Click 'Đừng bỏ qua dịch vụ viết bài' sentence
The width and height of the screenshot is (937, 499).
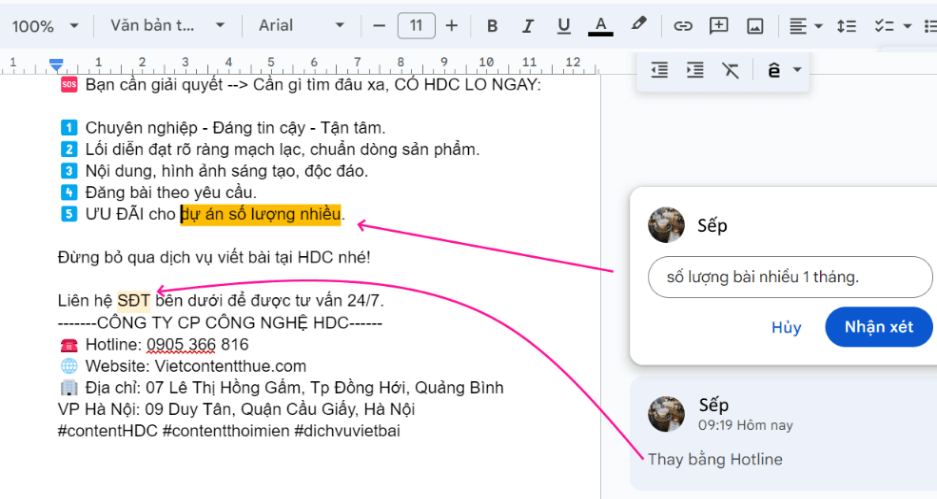214,258
